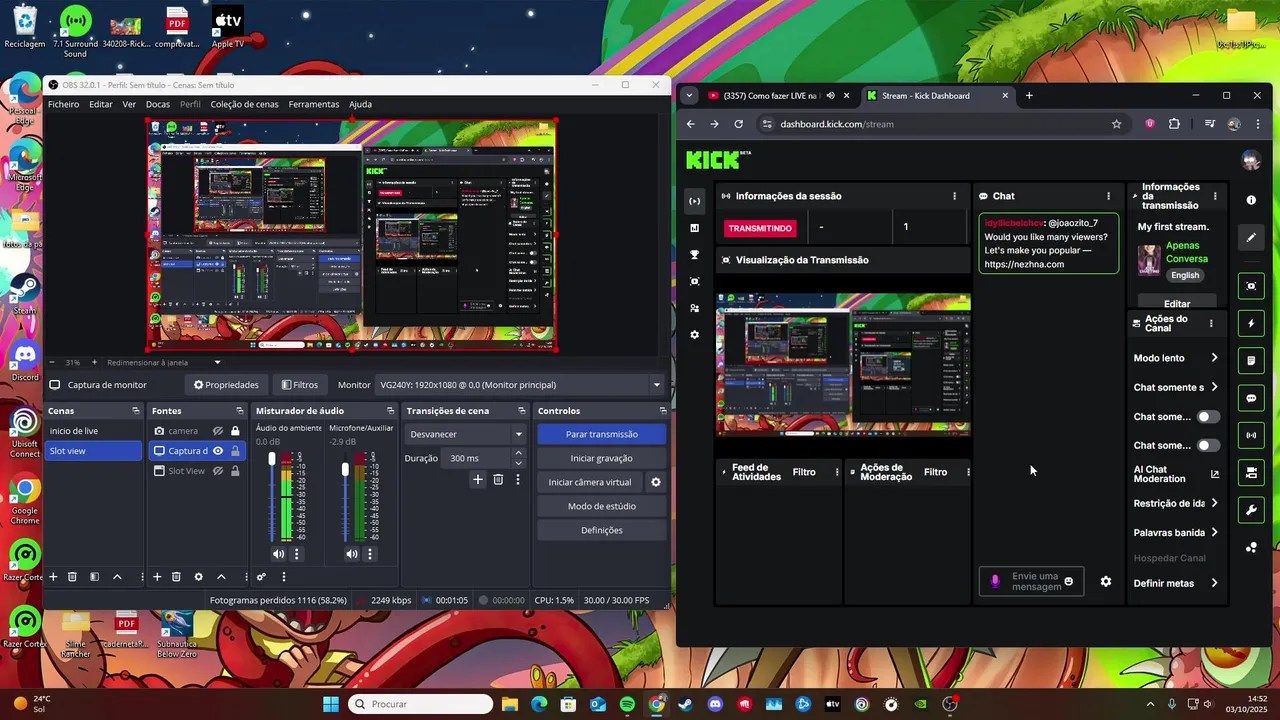Image resolution: width=1280 pixels, height=720 pixels.
Task: Open AI Chat Moderation external link icon
Action: 1215,474
